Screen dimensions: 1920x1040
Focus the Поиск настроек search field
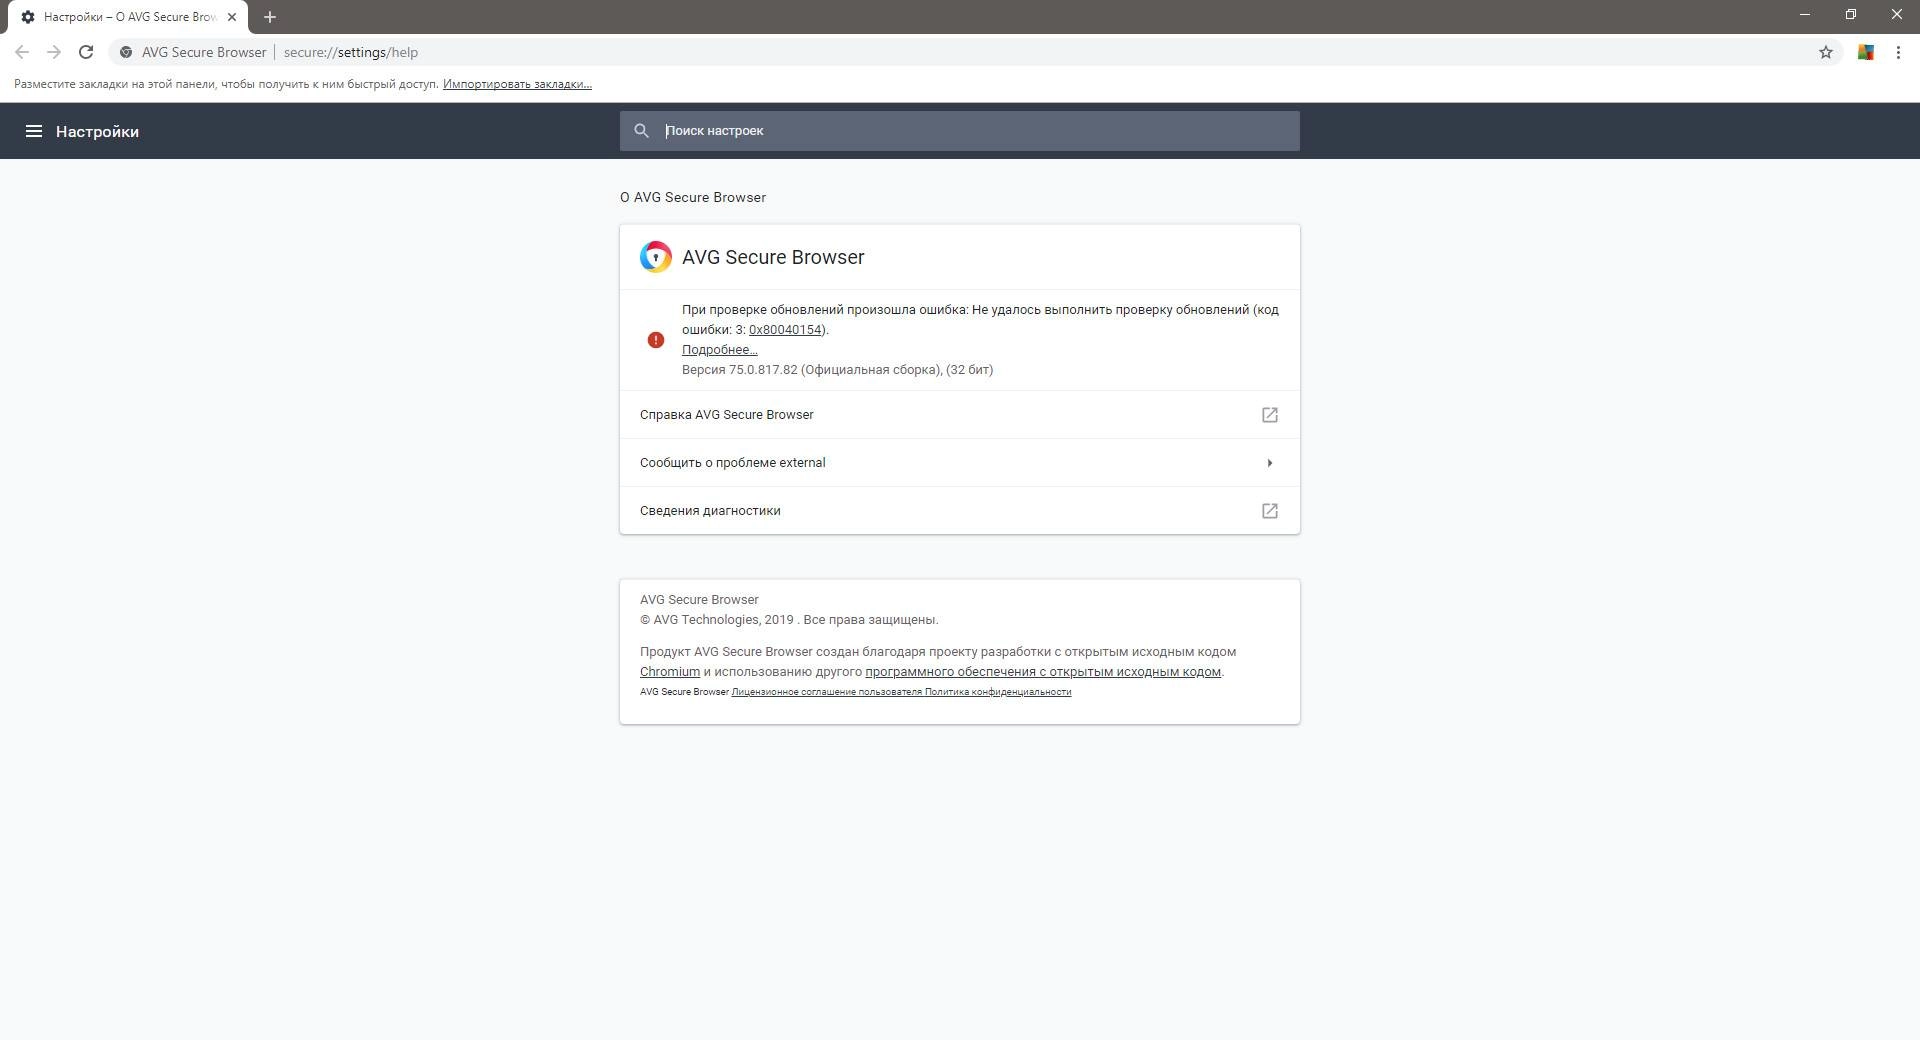coord(960,131)
